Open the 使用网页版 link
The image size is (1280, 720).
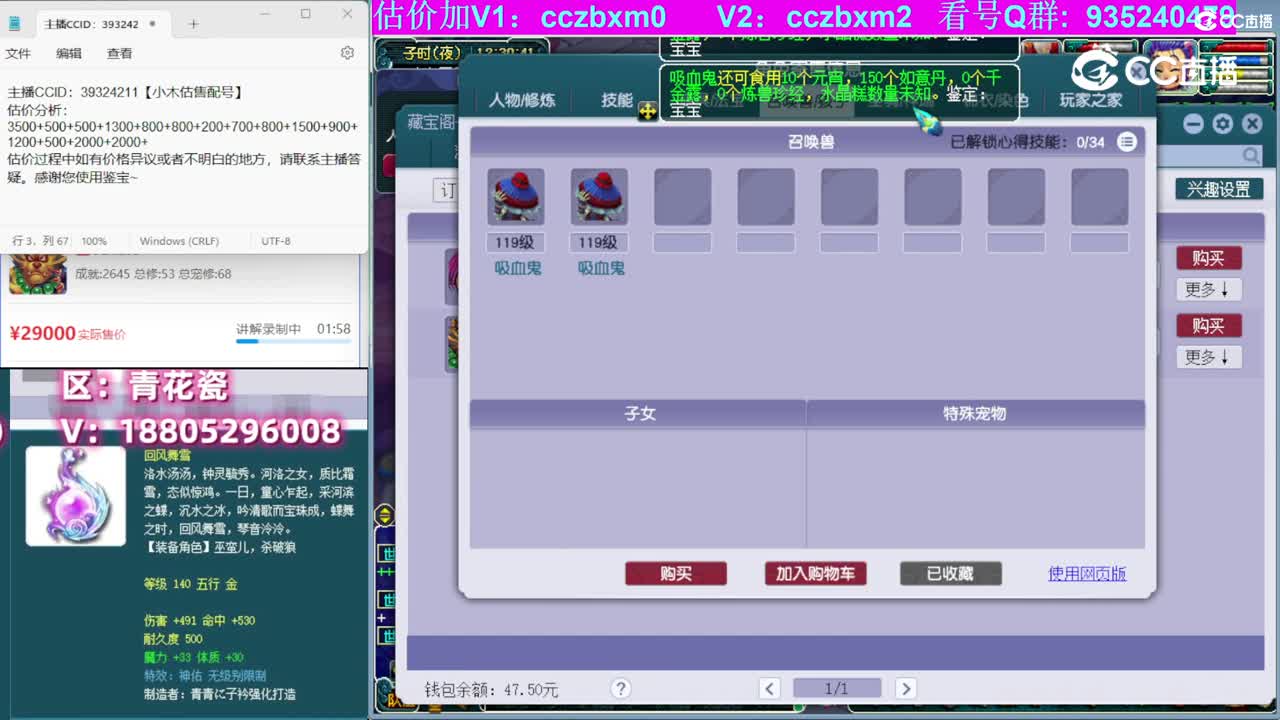click(1087, 573)
